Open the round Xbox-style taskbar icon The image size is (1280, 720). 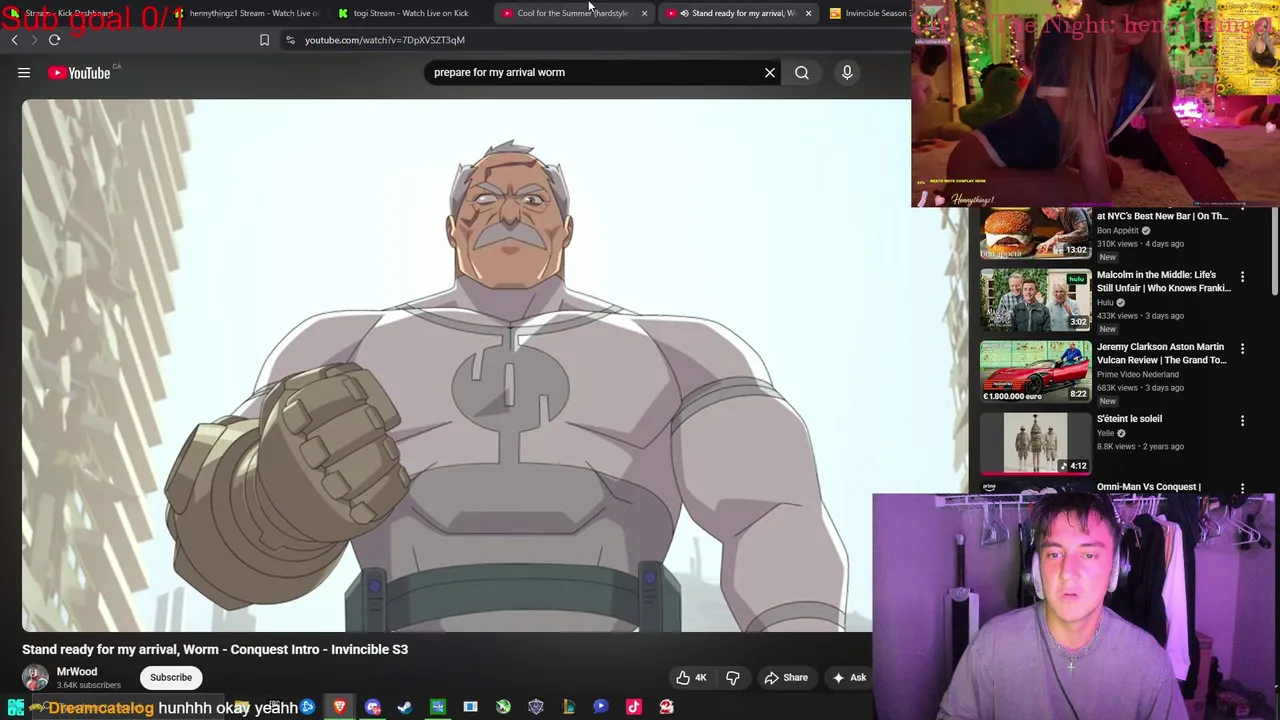click(503, 707)
